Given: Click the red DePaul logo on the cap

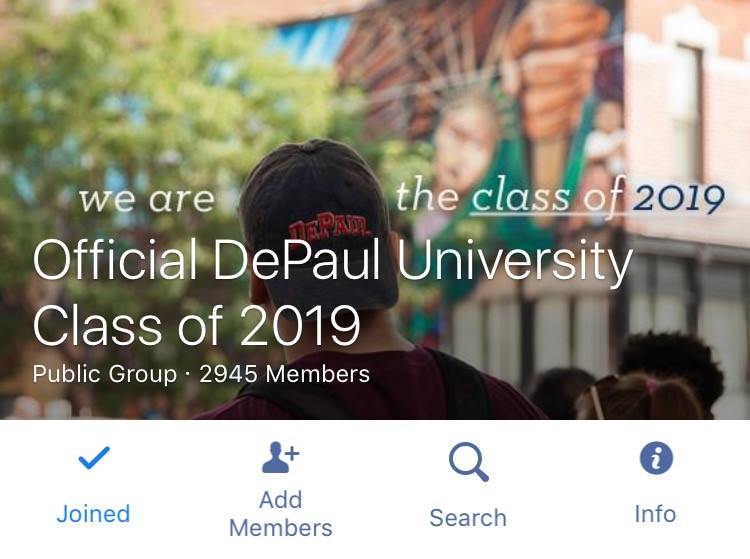Looking at the screenshot, I should (317, 228).
